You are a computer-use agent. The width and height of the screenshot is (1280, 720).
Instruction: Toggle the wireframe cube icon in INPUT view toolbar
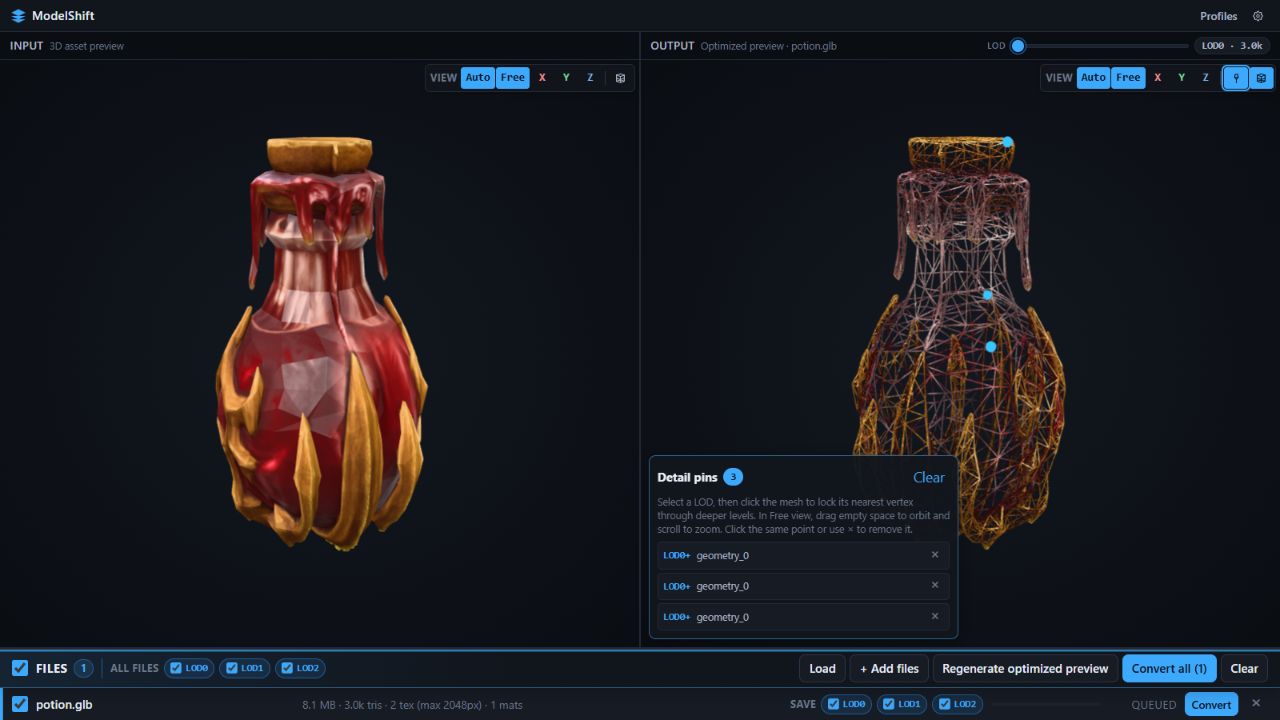pyautogui.click(x=620, y=78)
